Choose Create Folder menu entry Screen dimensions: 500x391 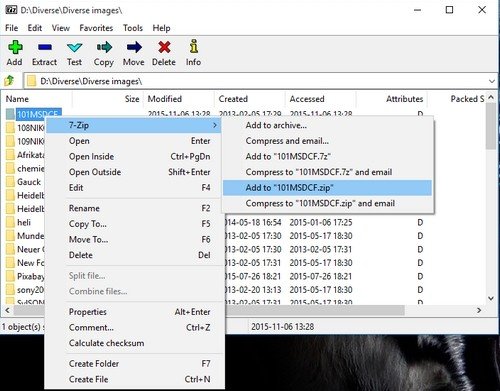point(133,364)
